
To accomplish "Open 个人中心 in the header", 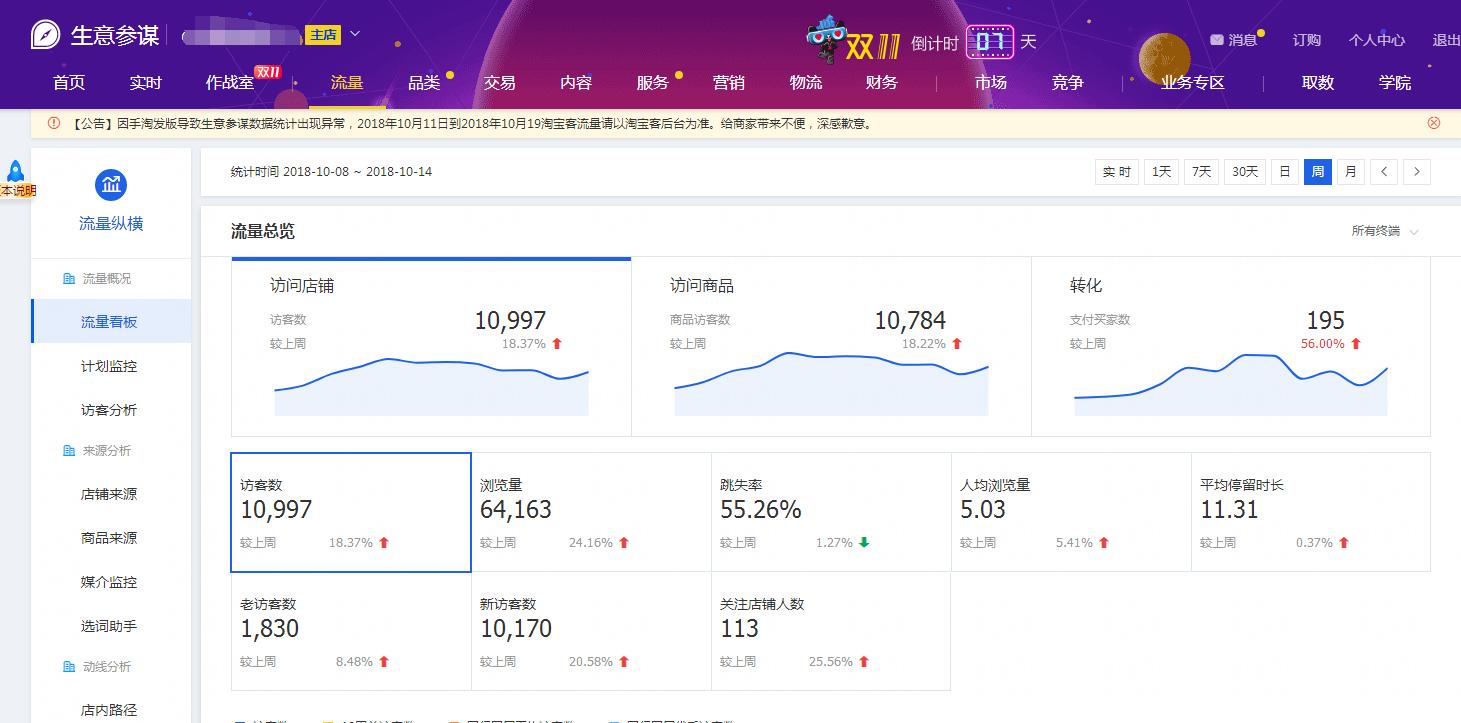I will coord(1377,40).
